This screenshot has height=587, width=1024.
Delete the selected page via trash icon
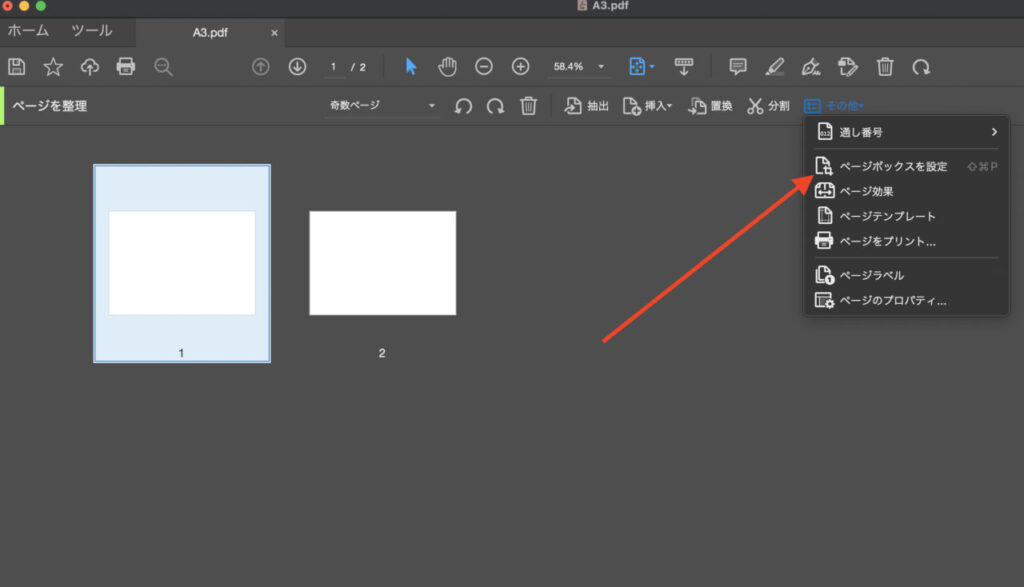pos(529,105)
